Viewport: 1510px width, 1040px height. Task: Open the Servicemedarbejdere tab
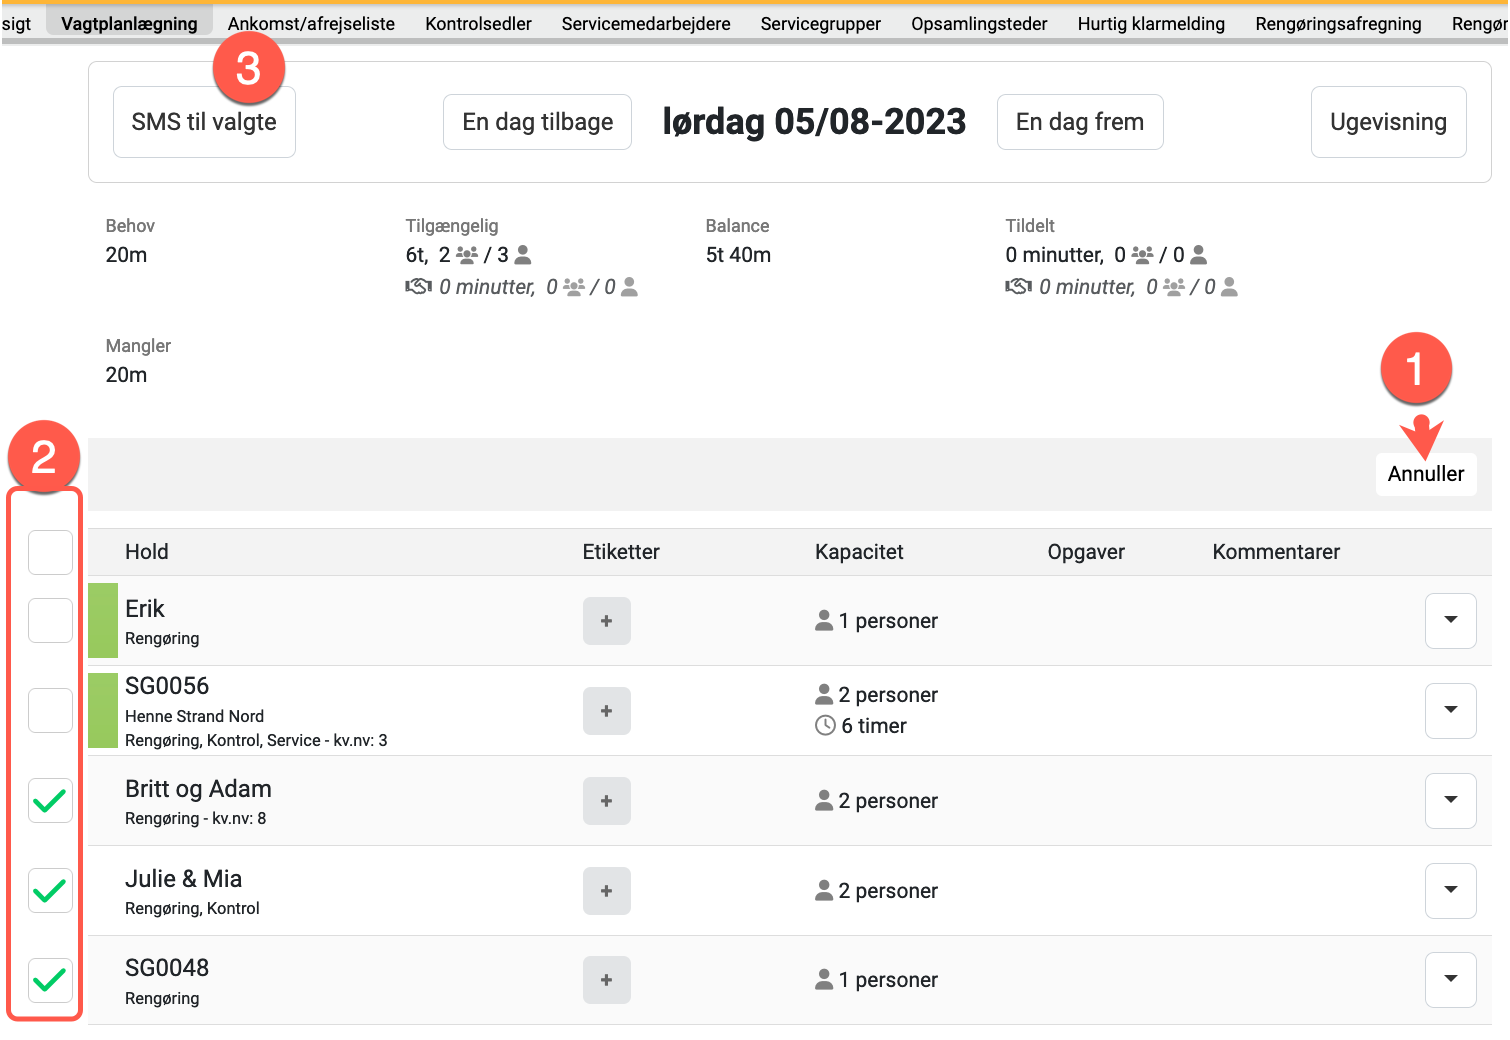point(646,23)
